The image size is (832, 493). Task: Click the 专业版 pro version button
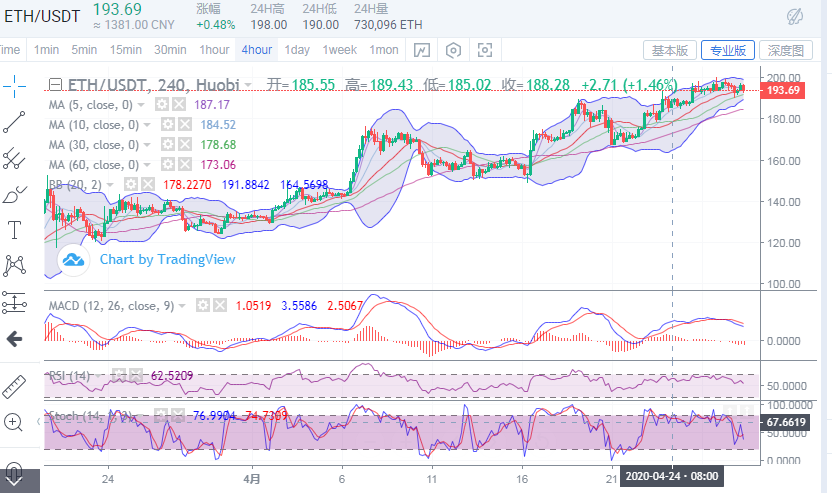(728, 50)
